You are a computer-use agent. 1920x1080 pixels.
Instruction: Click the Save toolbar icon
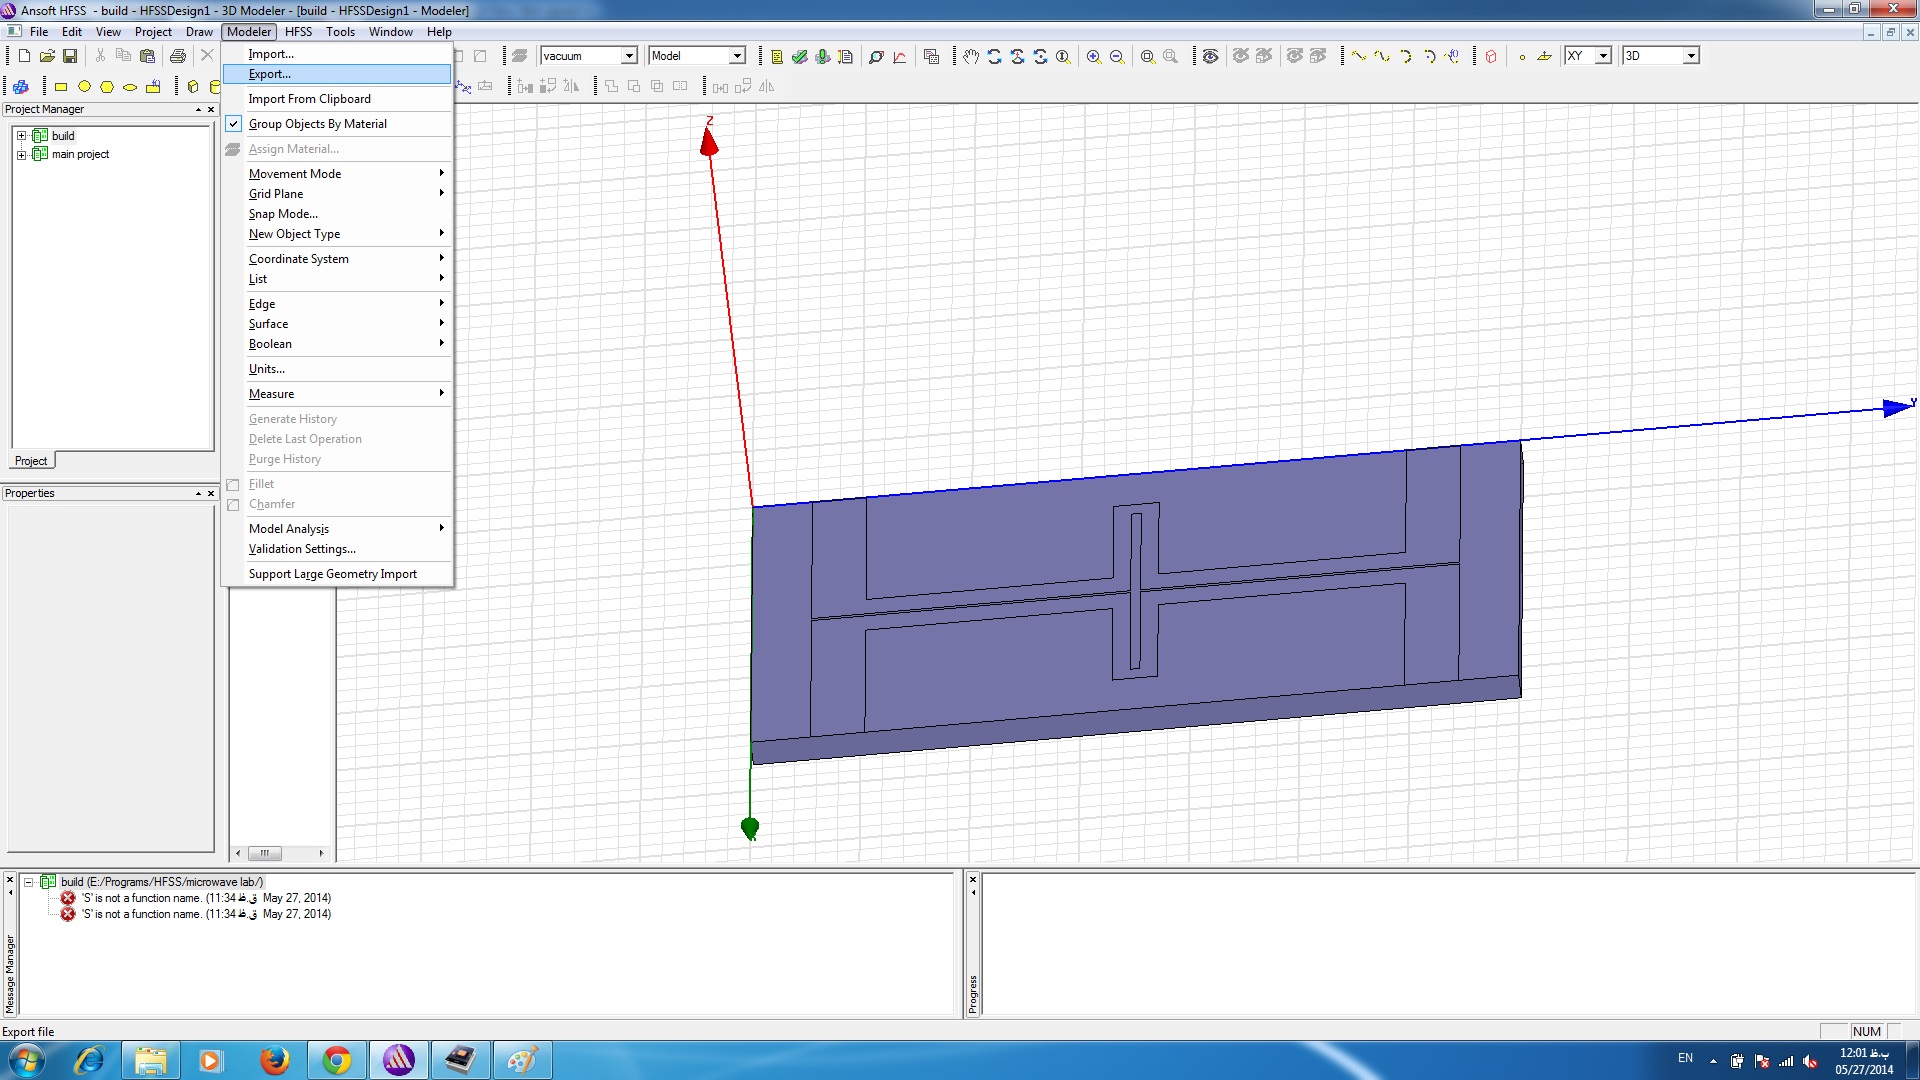click(70, 57)
